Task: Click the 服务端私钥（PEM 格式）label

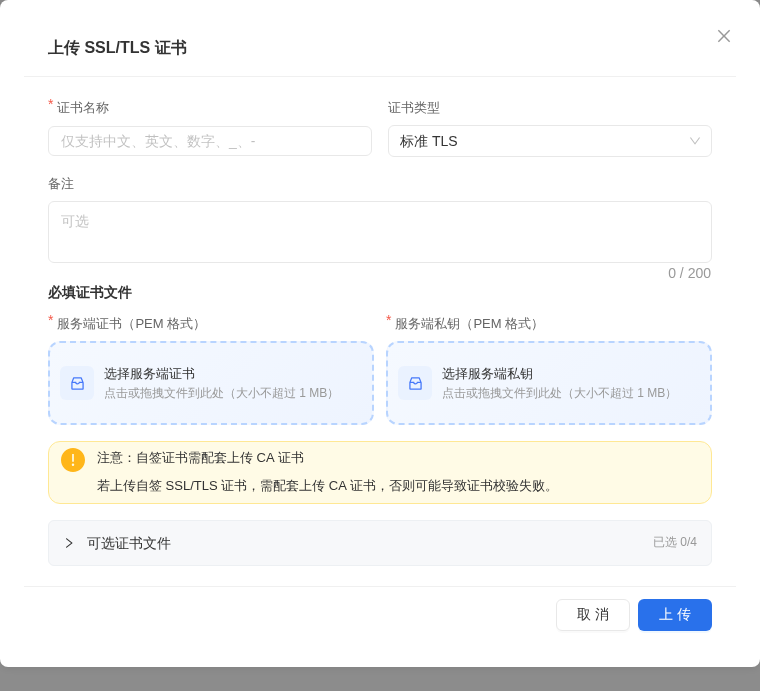Action: pos(466,324)
